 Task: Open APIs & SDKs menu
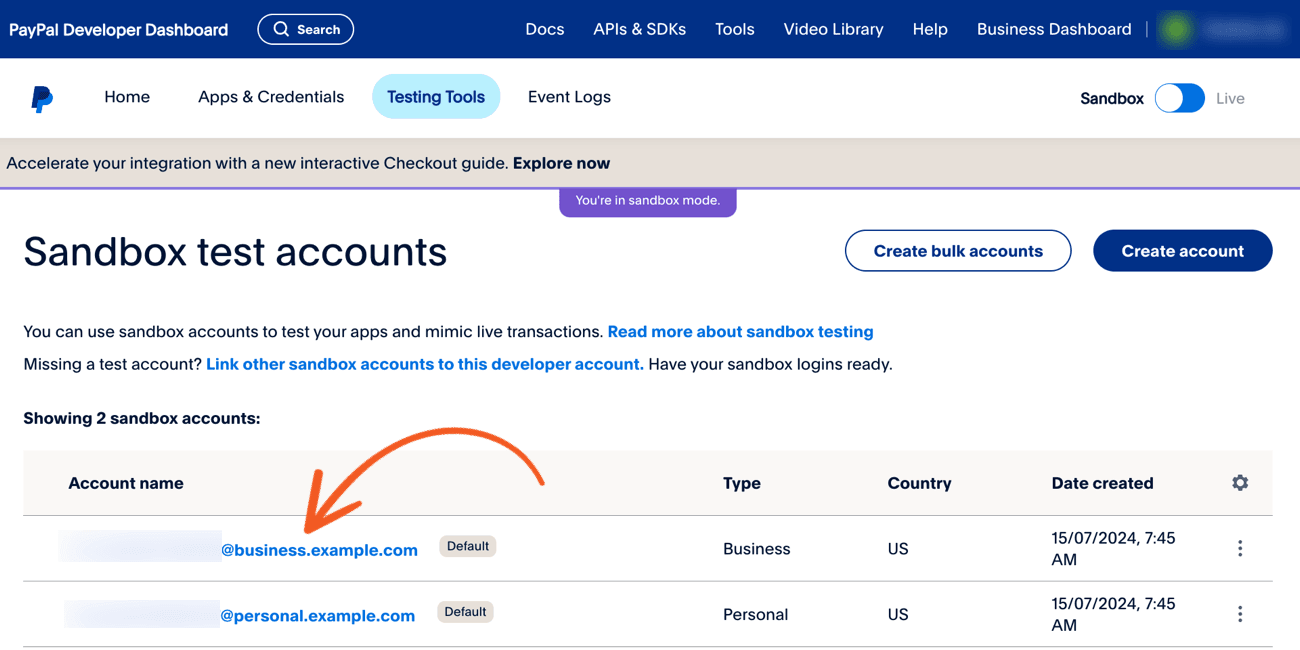point(640,29)
